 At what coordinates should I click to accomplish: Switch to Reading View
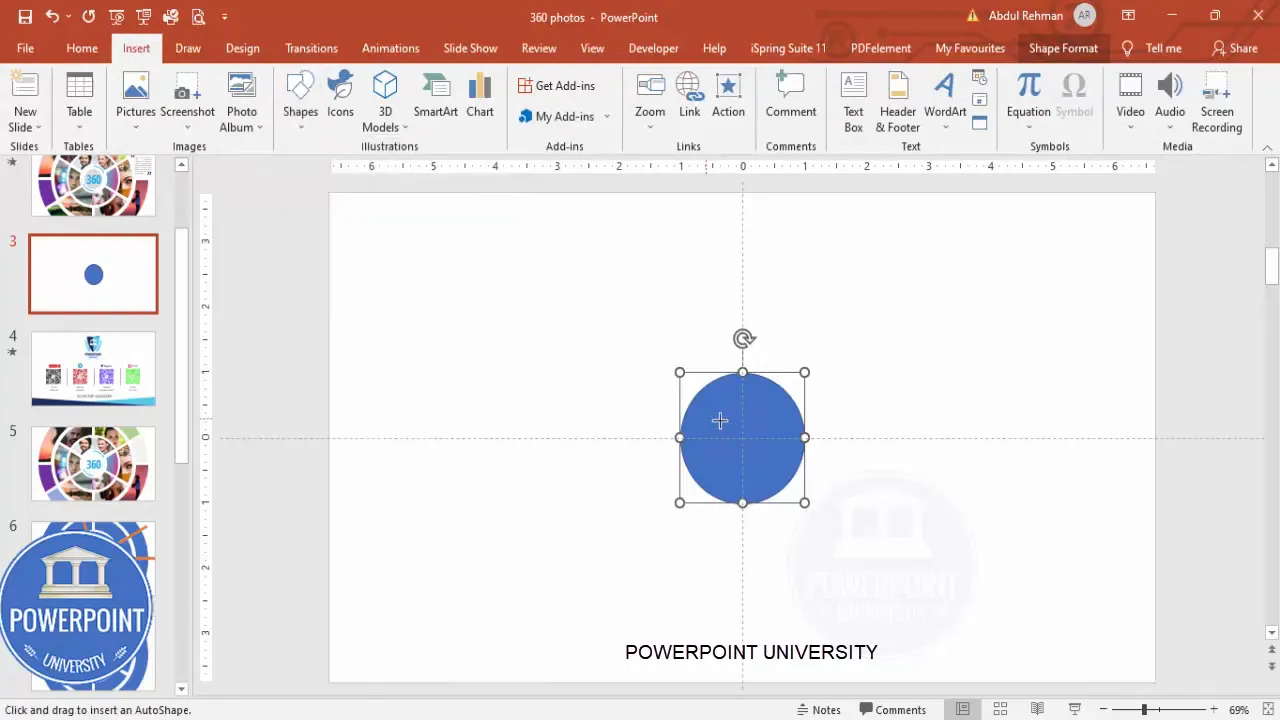coord(1037,710)
